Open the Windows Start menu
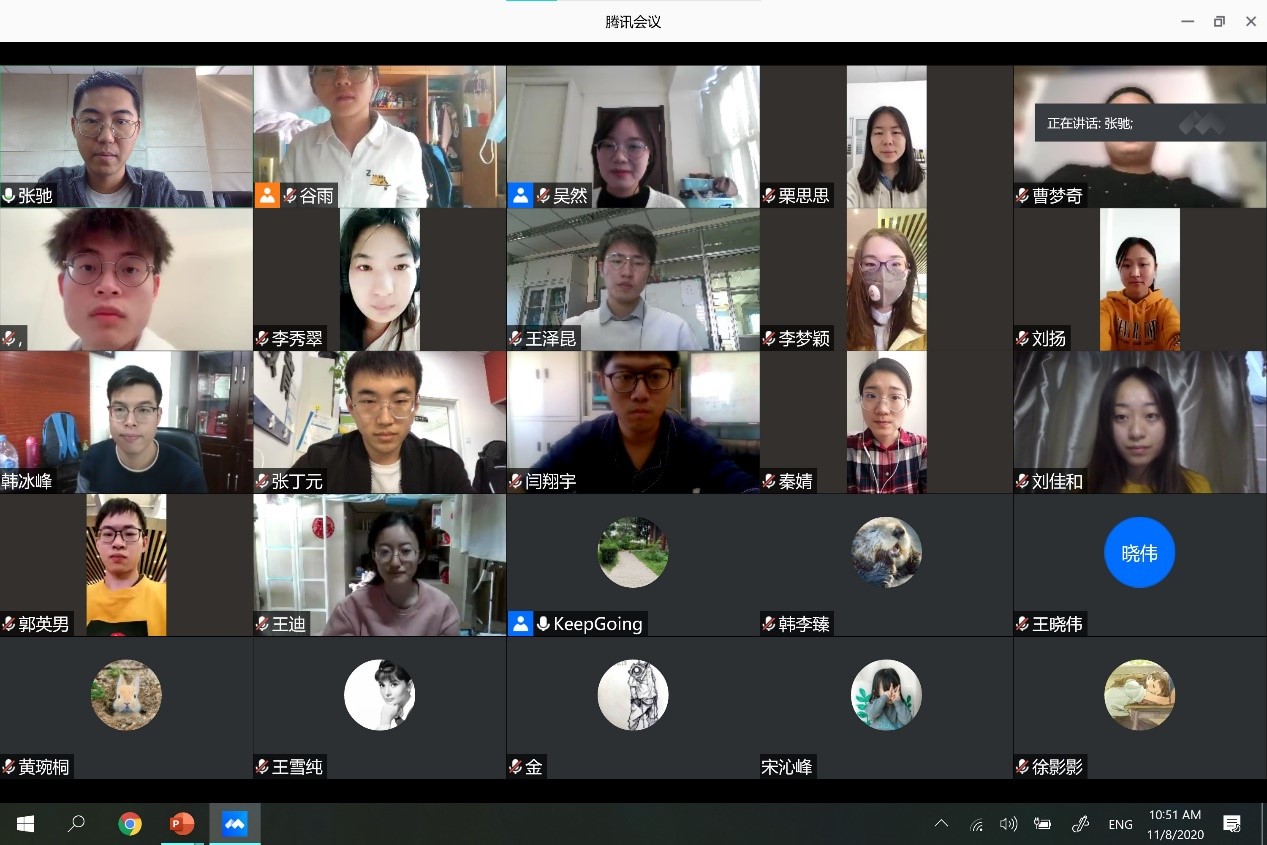The width and height of the screenshot is (1267, 845). click(x=25, y=824)
